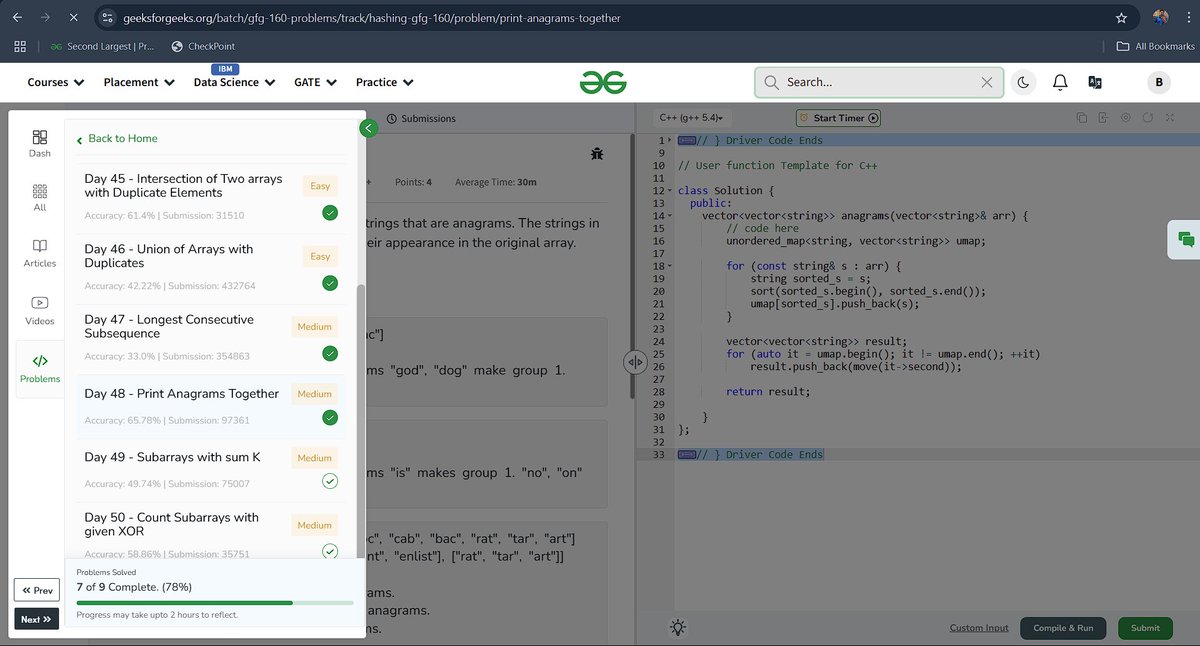The height and width of the screenshot is (646, 1200).
Task: Click the browser address bar URL
Action: [x=371, y=18]
